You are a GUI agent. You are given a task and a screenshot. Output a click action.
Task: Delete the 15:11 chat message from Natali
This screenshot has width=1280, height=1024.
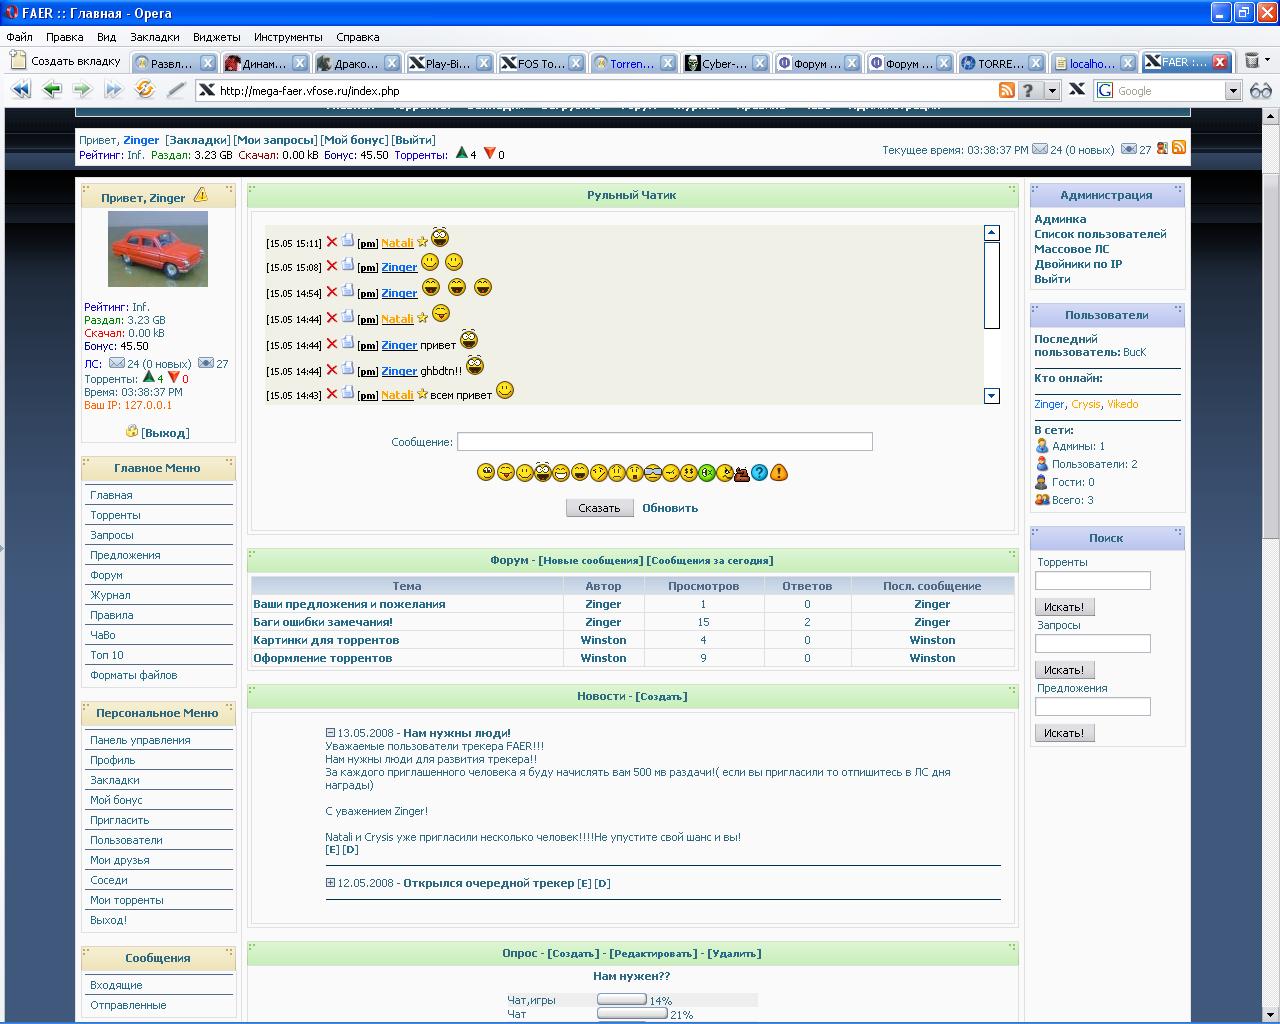332,242
